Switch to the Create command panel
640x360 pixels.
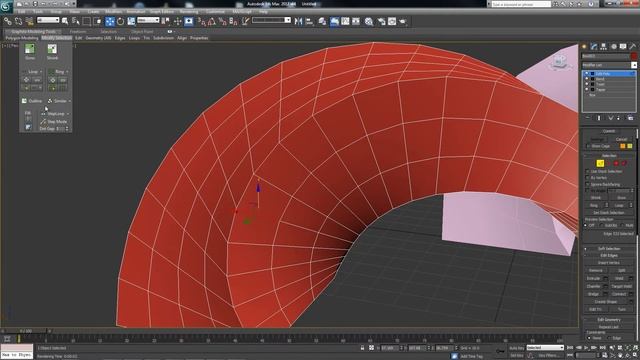pos(584,47)
